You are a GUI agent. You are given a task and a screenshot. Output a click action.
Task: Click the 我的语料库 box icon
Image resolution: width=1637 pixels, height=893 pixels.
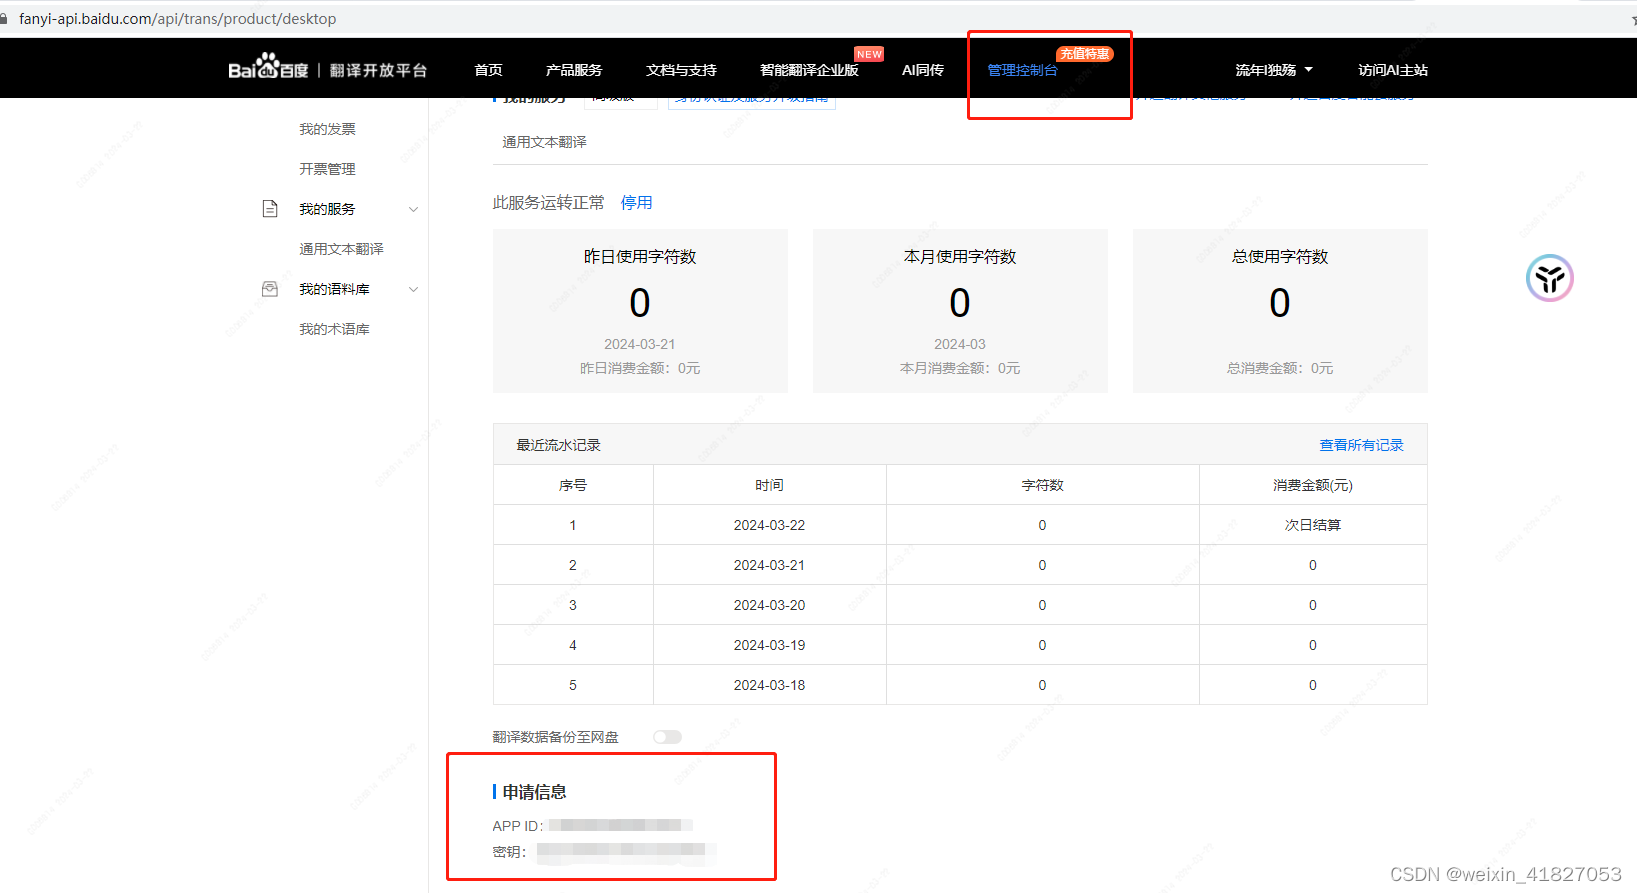pyautogui.click(x=270, y=289)
